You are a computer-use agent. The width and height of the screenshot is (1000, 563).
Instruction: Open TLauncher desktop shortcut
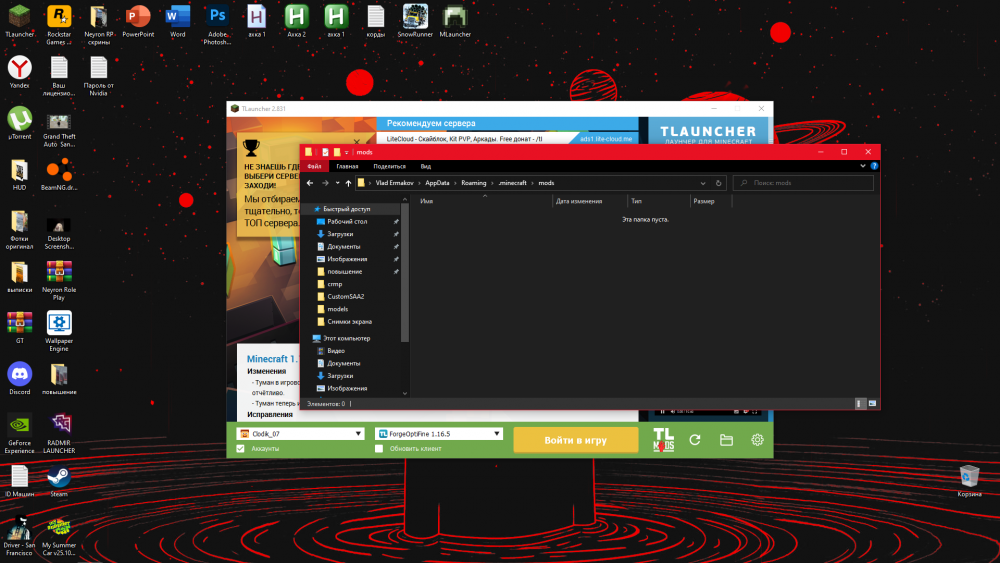[19, 21]
